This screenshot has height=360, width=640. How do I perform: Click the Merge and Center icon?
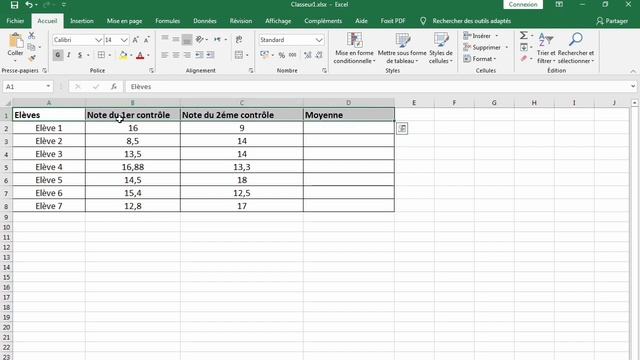(239, 55)
